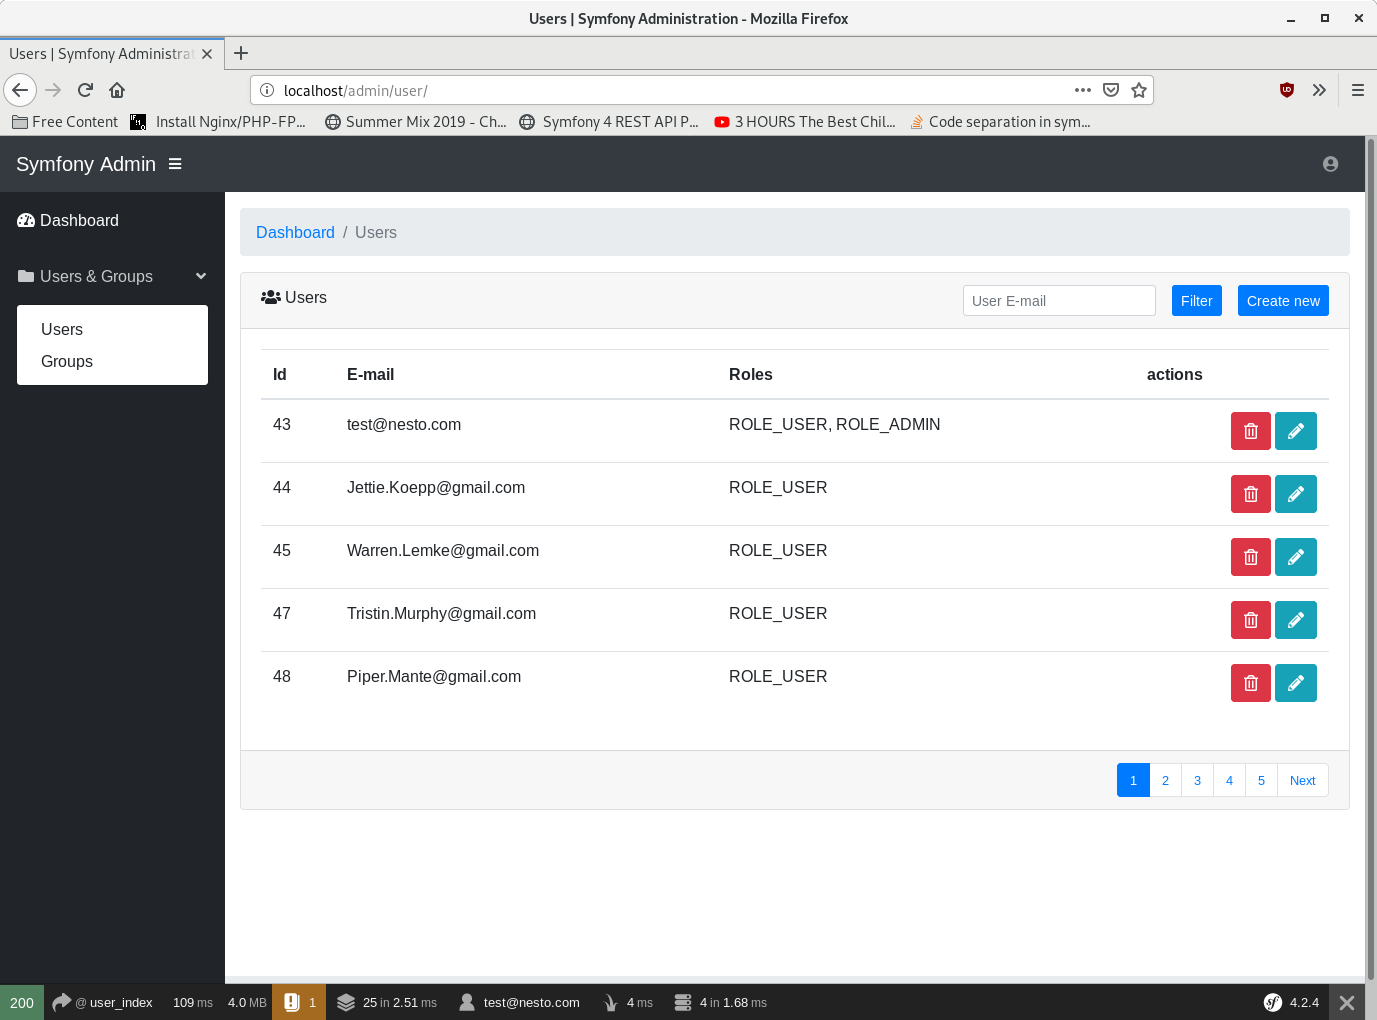Go to the Next page of users
The height and width of the screenshot is (1020, 1377).
pyautogui.click(x=1302, y=780)
